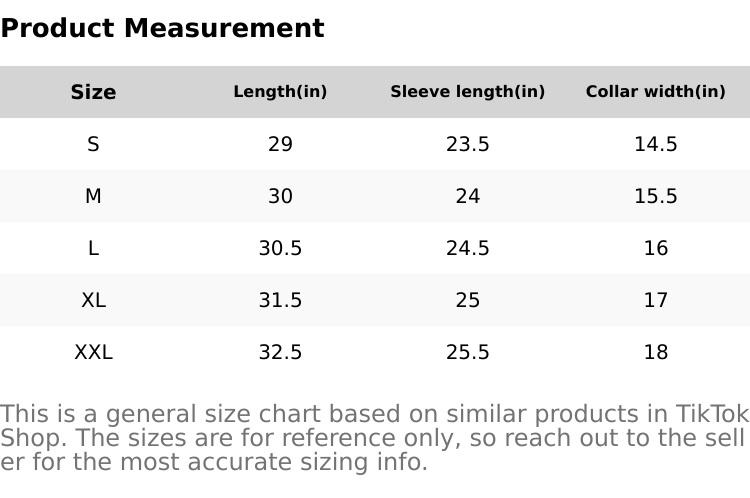The image size is (750, 498).
Task: Select the Length(in) column header
Action: coord(280,92)
